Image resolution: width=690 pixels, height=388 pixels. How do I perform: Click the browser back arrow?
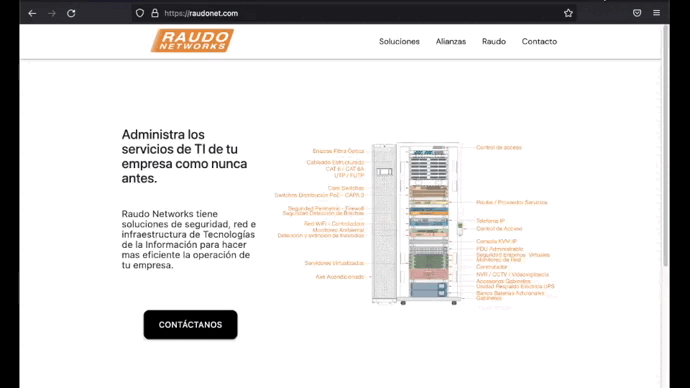[x=32, y=13]
